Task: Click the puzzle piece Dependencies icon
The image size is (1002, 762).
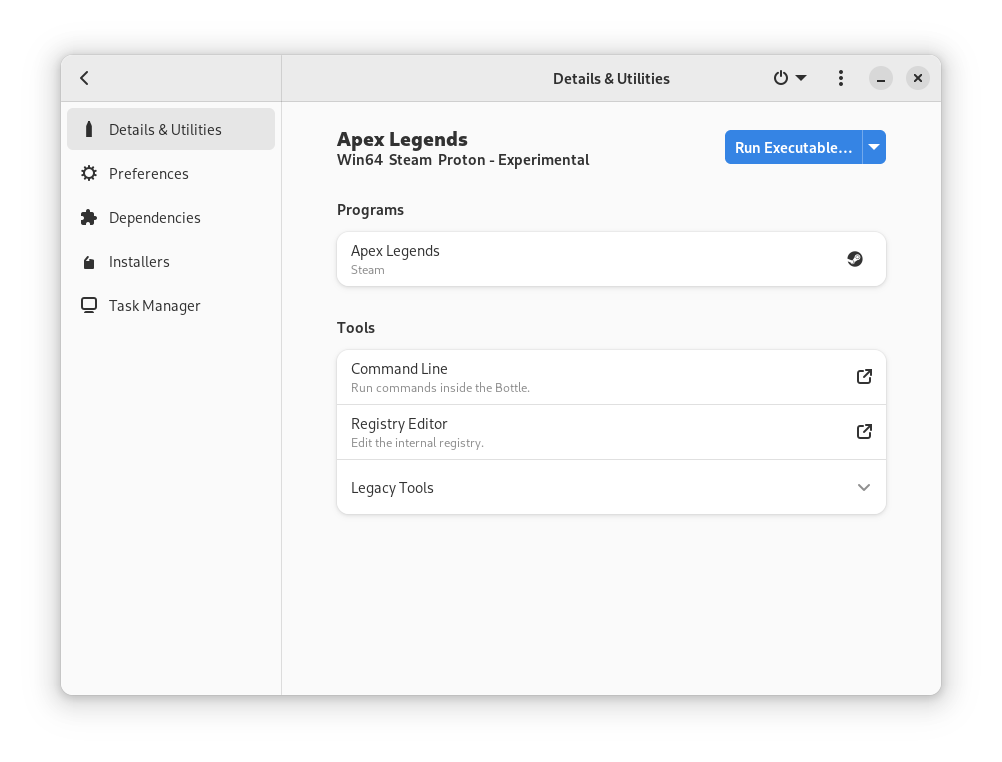Action: (89, 218)
